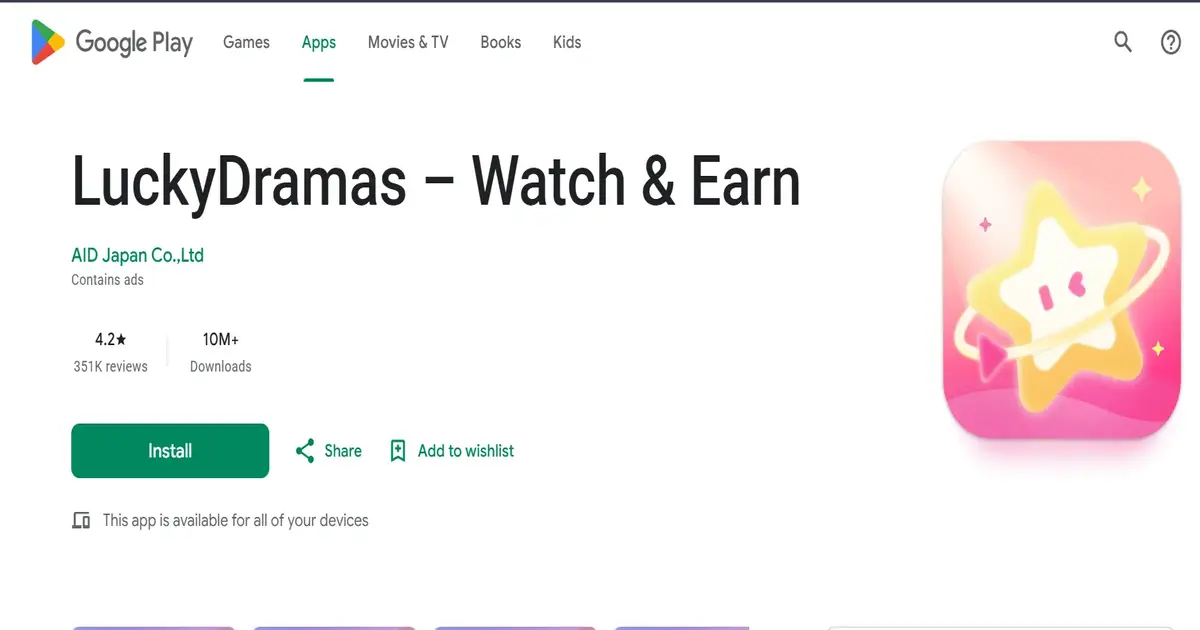Select the Apps tab

click(319, 42)
